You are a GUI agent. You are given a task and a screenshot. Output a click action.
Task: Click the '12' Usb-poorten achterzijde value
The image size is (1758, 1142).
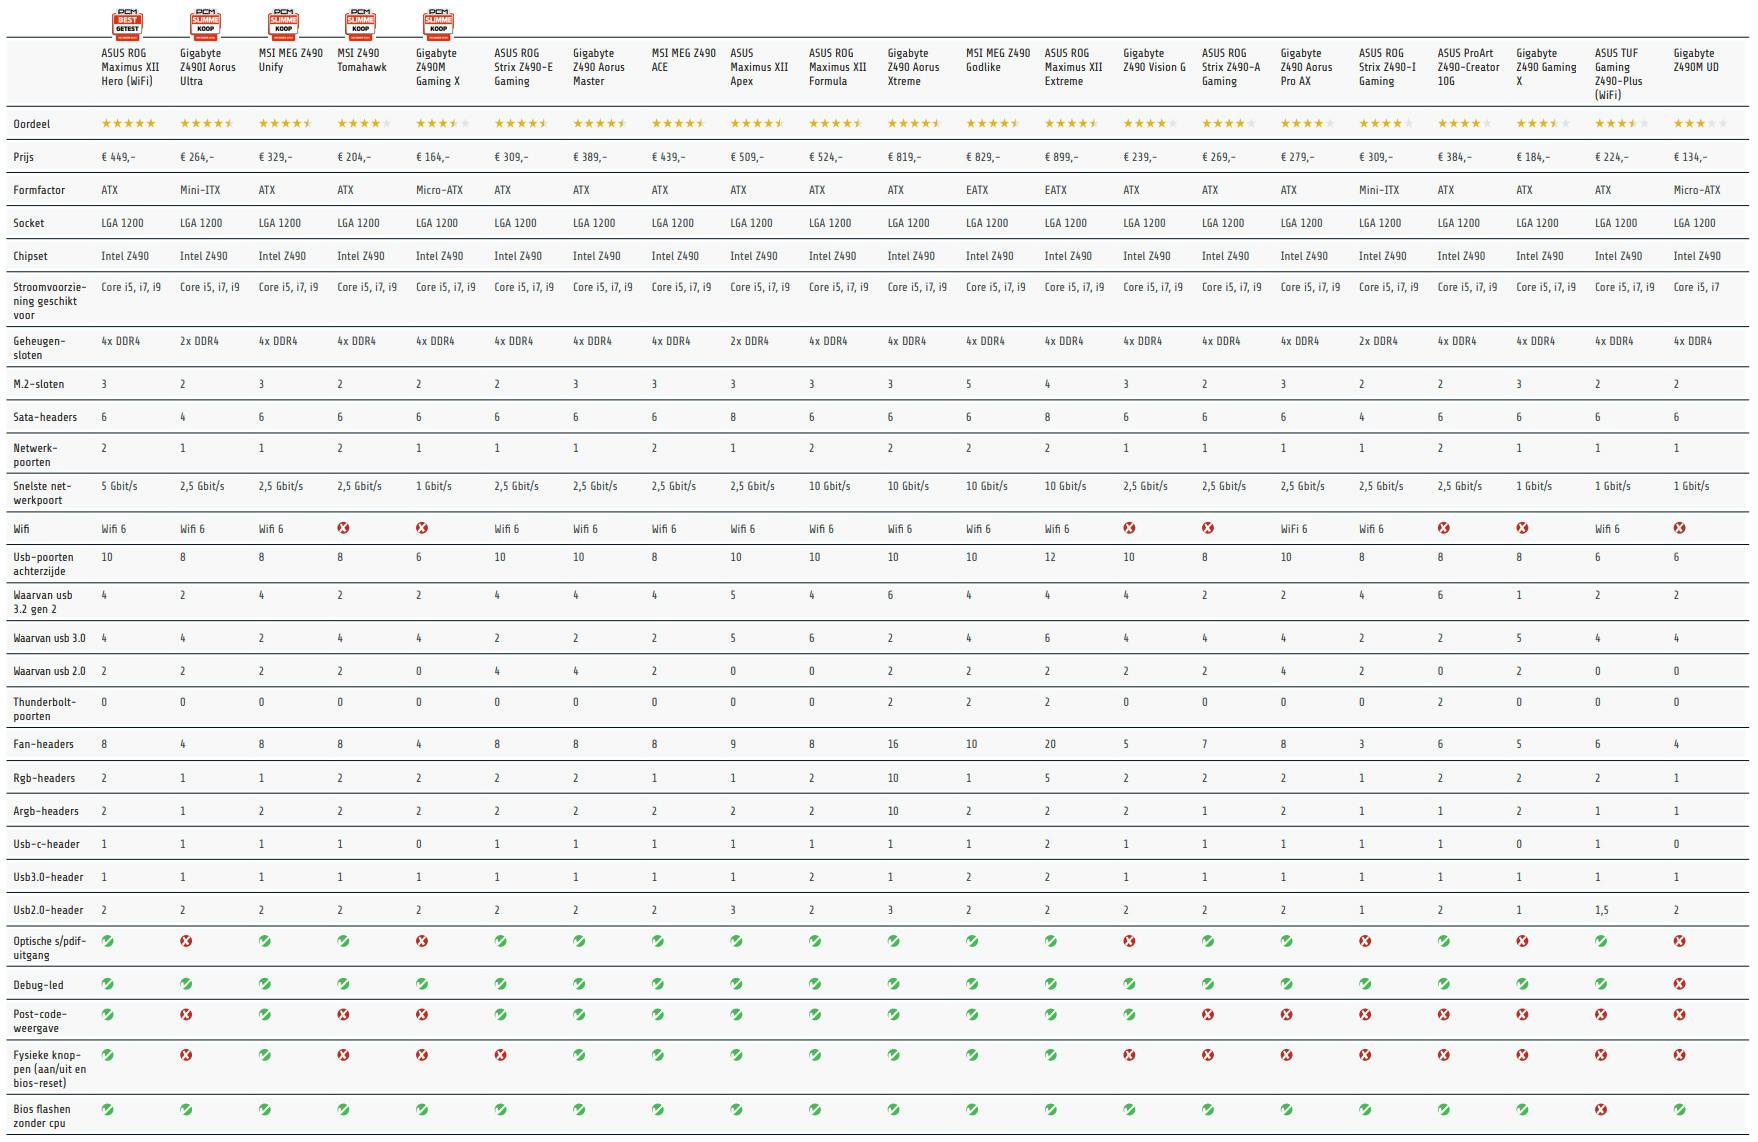click(x=1050, y=557)
